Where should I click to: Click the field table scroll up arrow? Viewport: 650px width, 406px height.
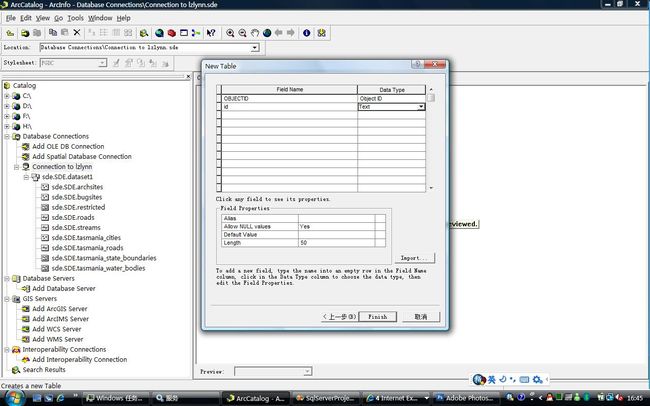(431, 89)
